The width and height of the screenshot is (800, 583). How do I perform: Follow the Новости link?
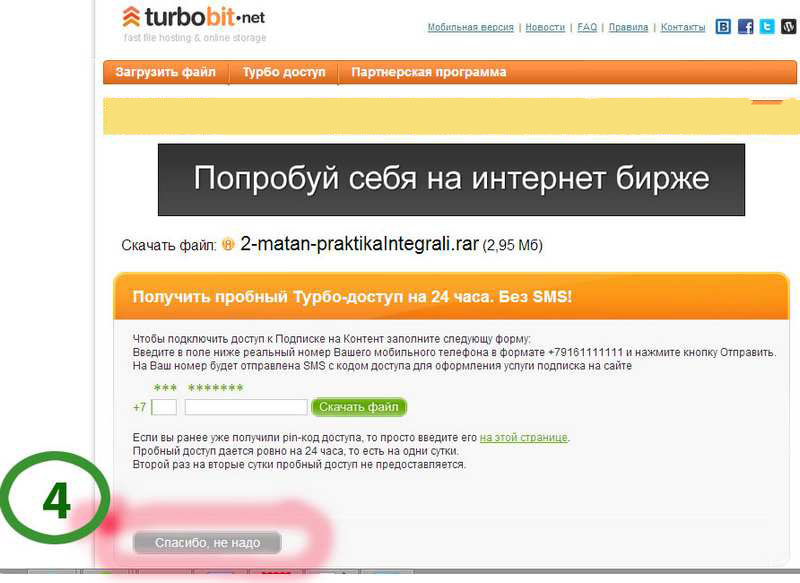click(x=545, y=27)
